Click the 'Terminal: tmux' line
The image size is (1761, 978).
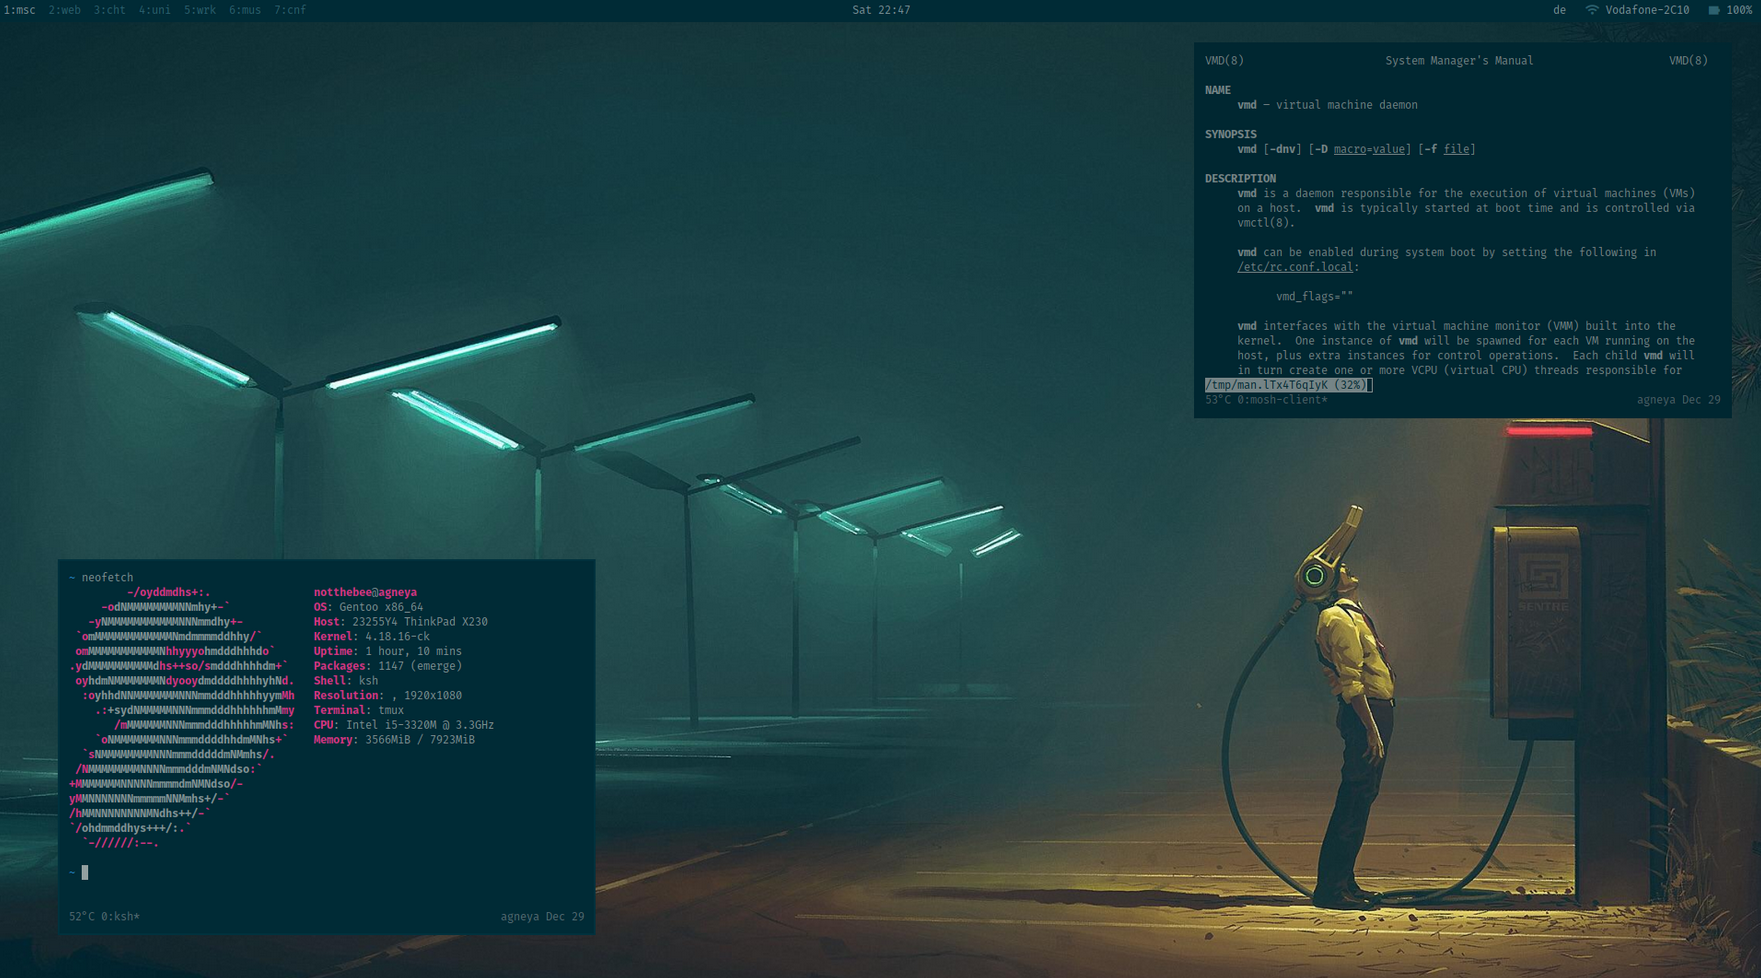pos(358,711)
